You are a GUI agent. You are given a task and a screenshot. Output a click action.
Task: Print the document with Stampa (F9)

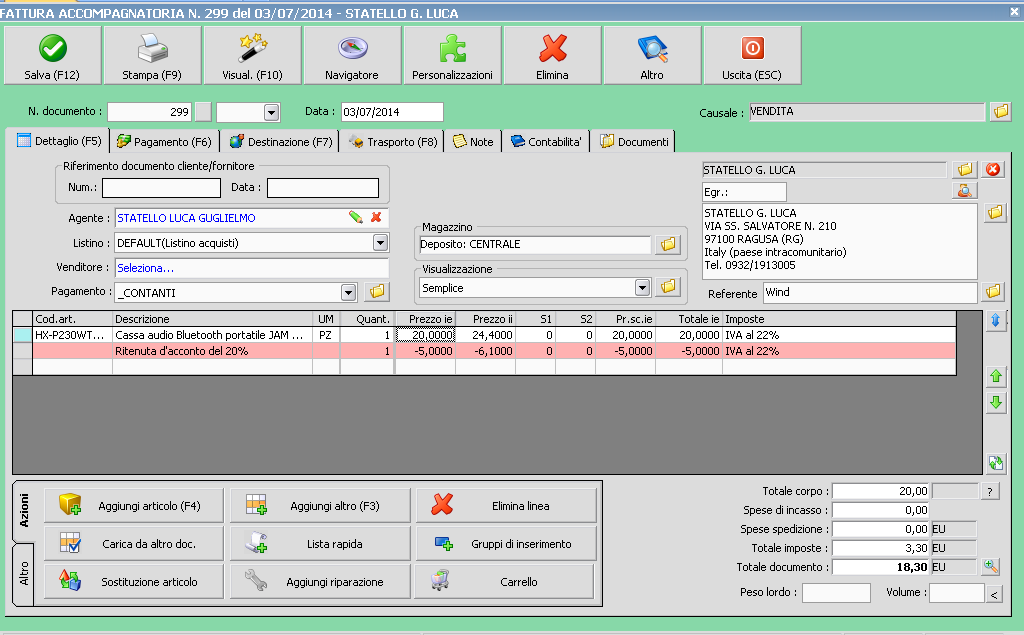(x=152, y=56)
